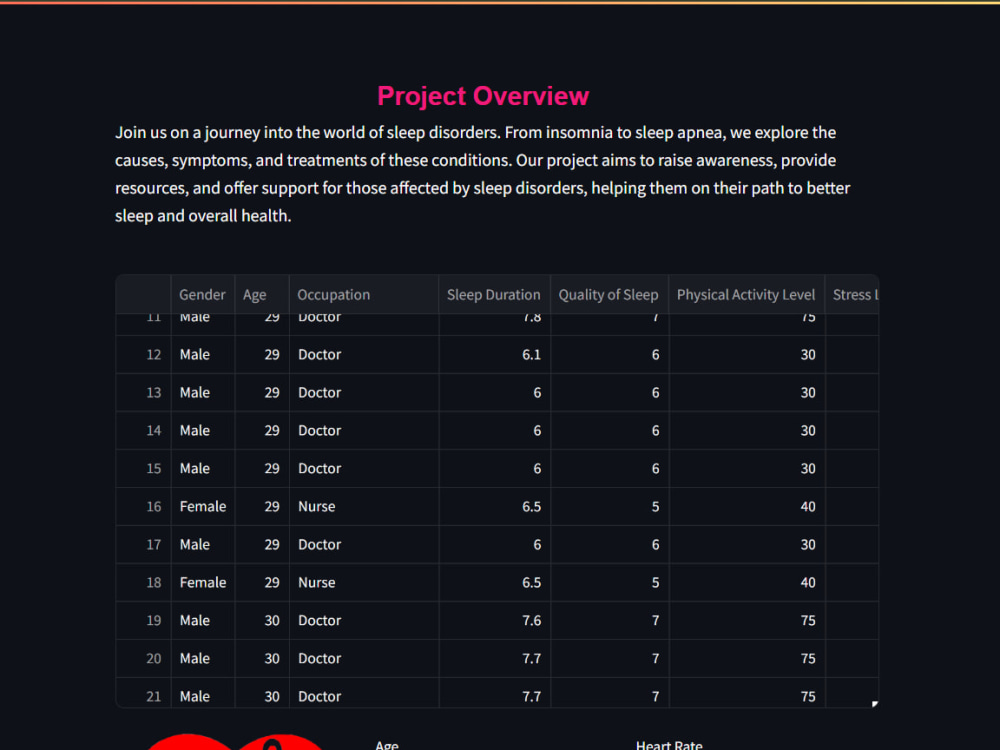Click the Quality of Sleep column header
The height and width of the screenshot is (750, 1000).
click(x=609, y=295)
